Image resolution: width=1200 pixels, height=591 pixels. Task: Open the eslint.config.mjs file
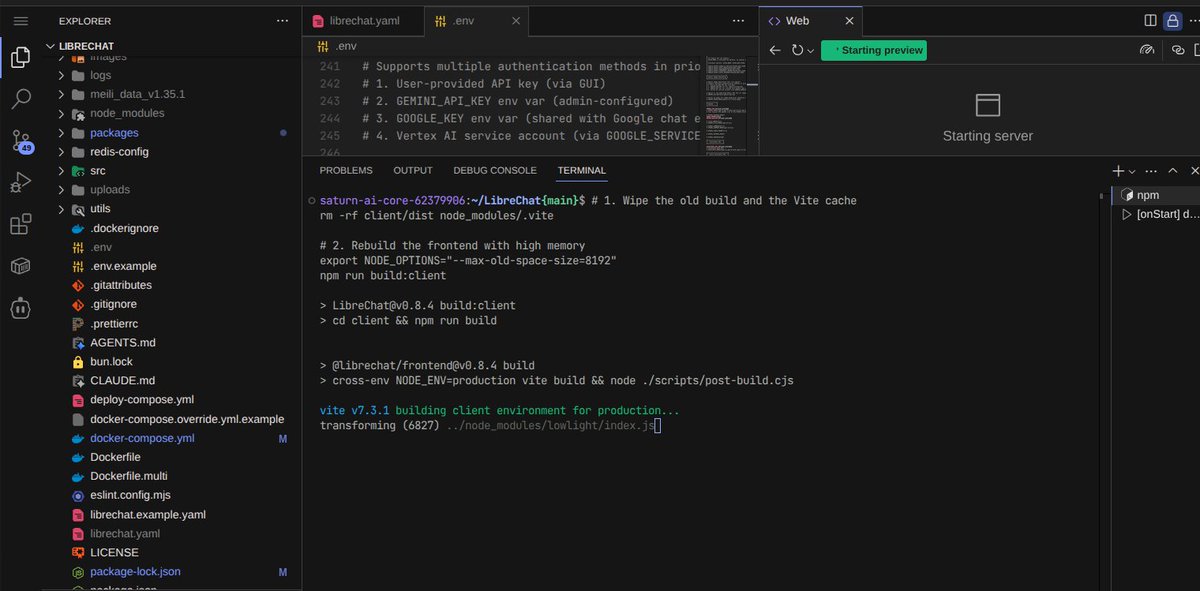132,495
